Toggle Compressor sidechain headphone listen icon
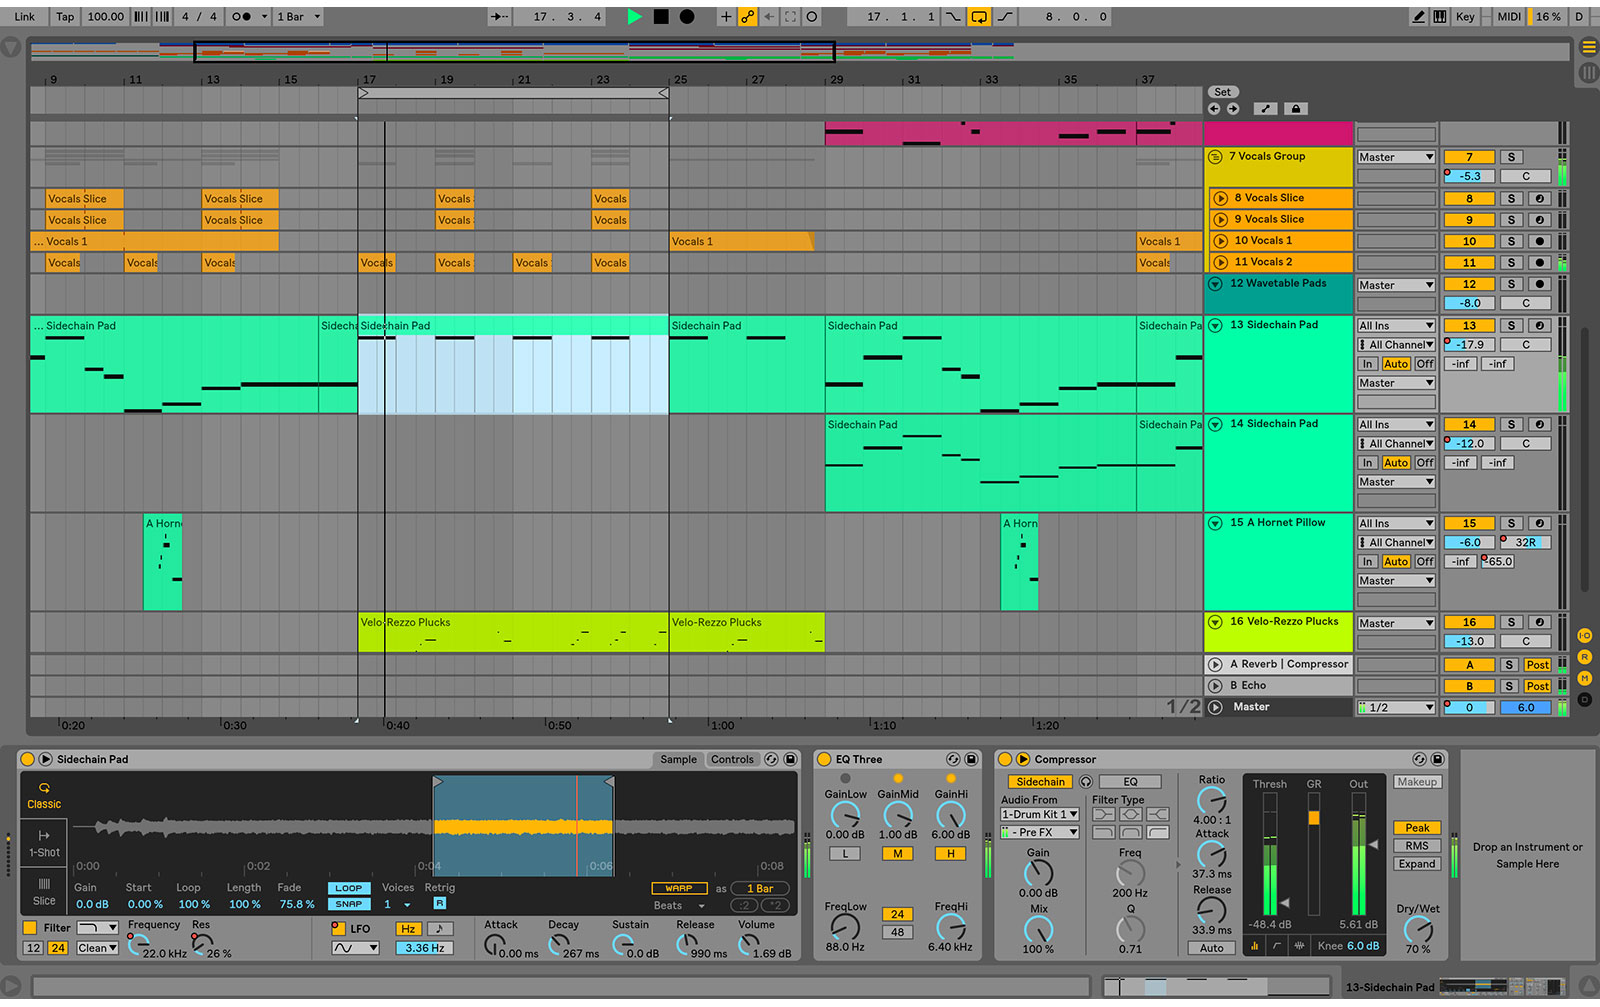Image resolution: width=1600 pixels, height=1007 pixels. 1086,782
